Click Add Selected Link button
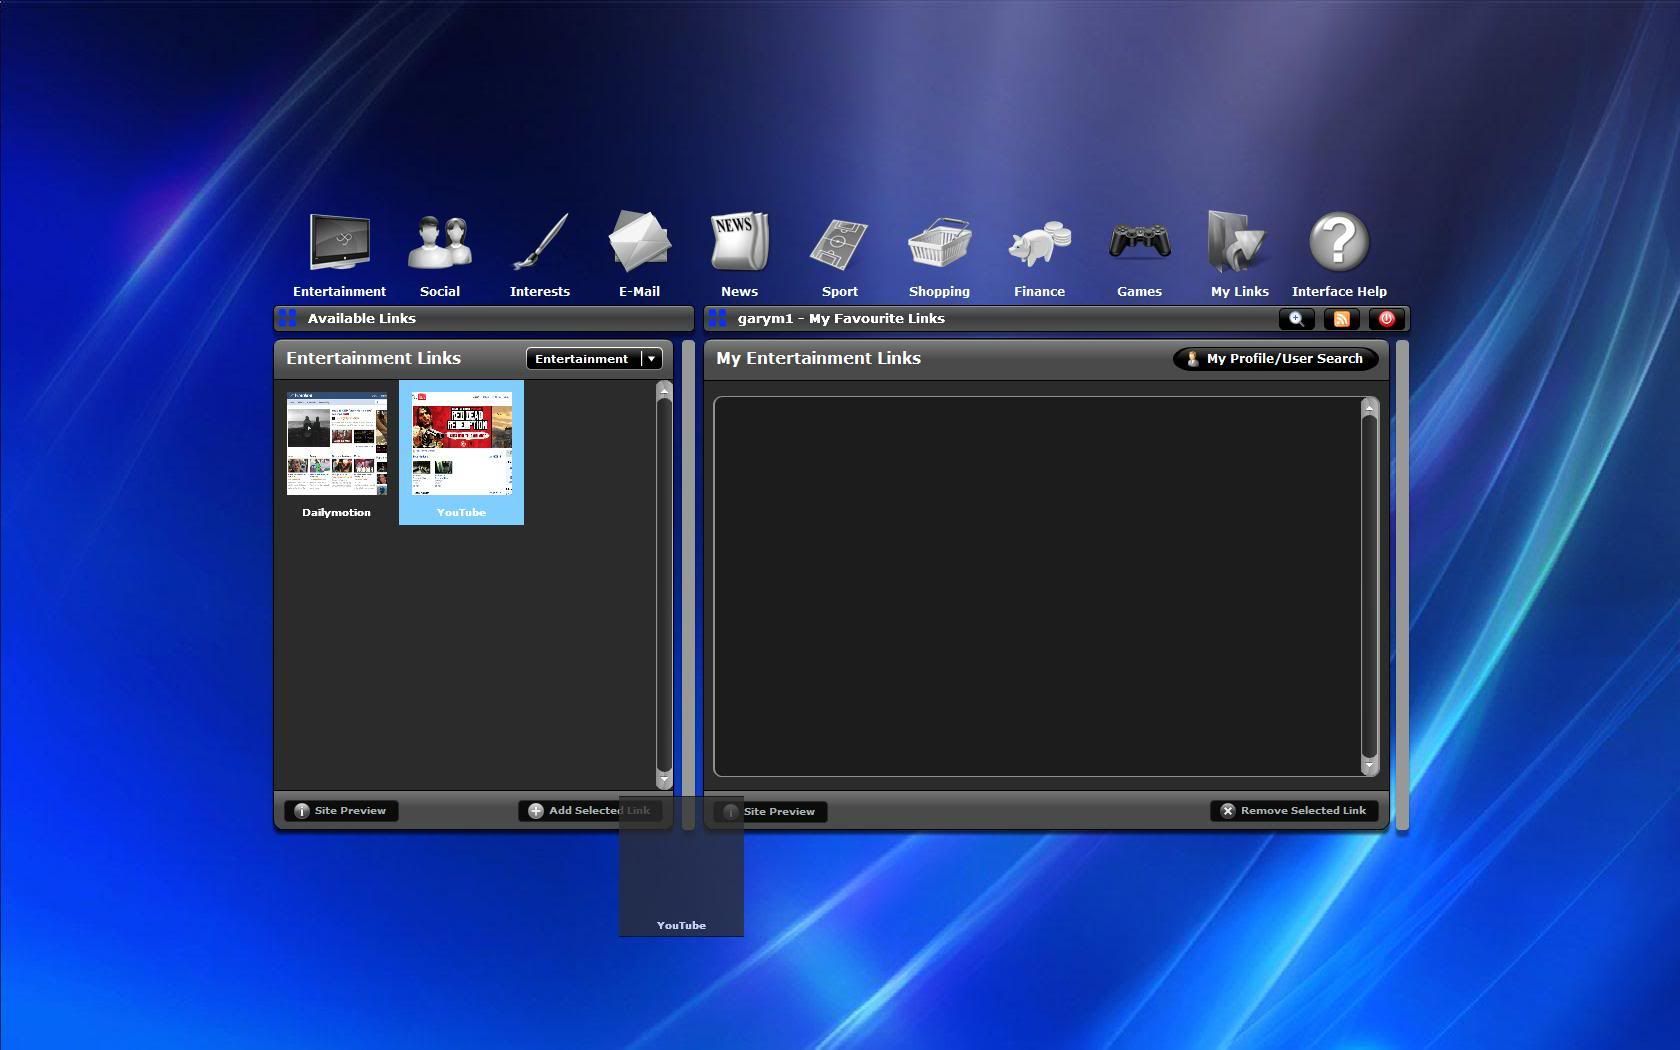The image size is (1680, 1050). click(590, 811)
